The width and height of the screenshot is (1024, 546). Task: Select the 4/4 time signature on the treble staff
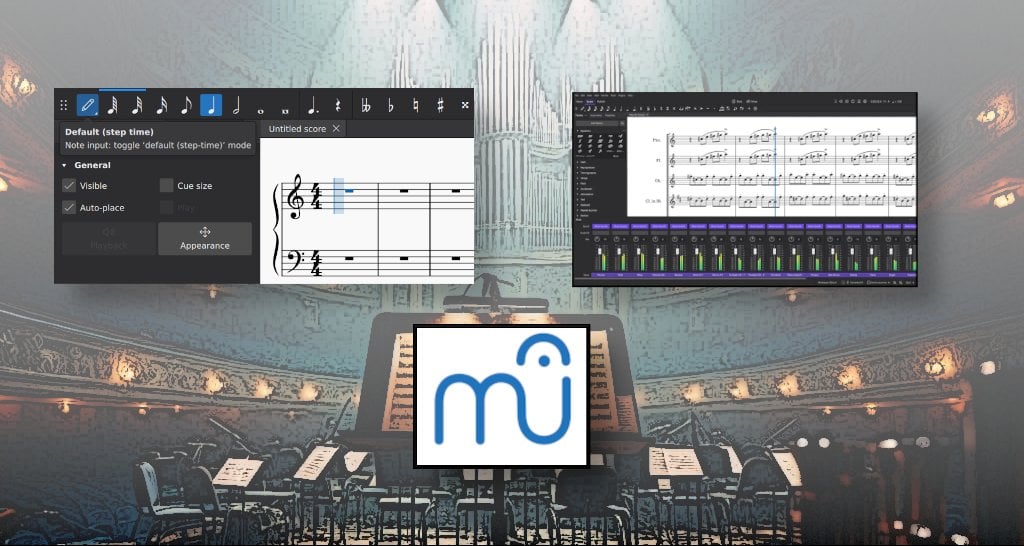pyautogui.click(x=317, y=197)
